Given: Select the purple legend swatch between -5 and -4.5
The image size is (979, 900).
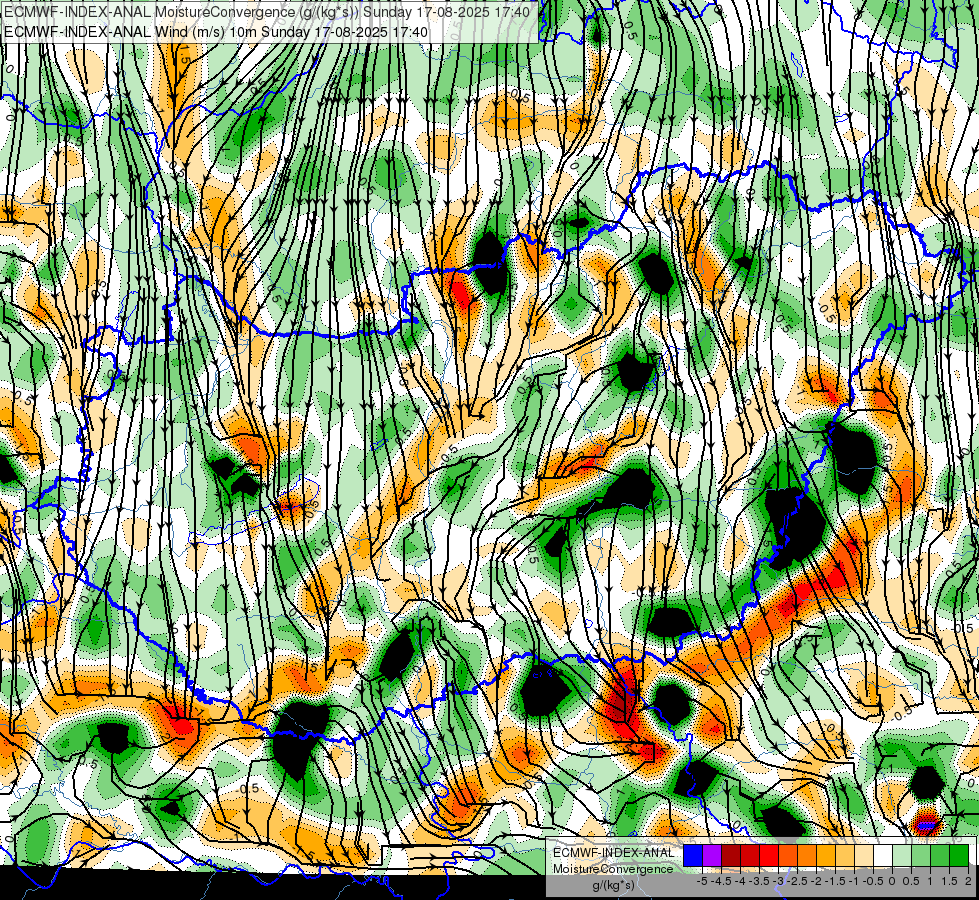Looking at the screenshot, I should 712,855.
